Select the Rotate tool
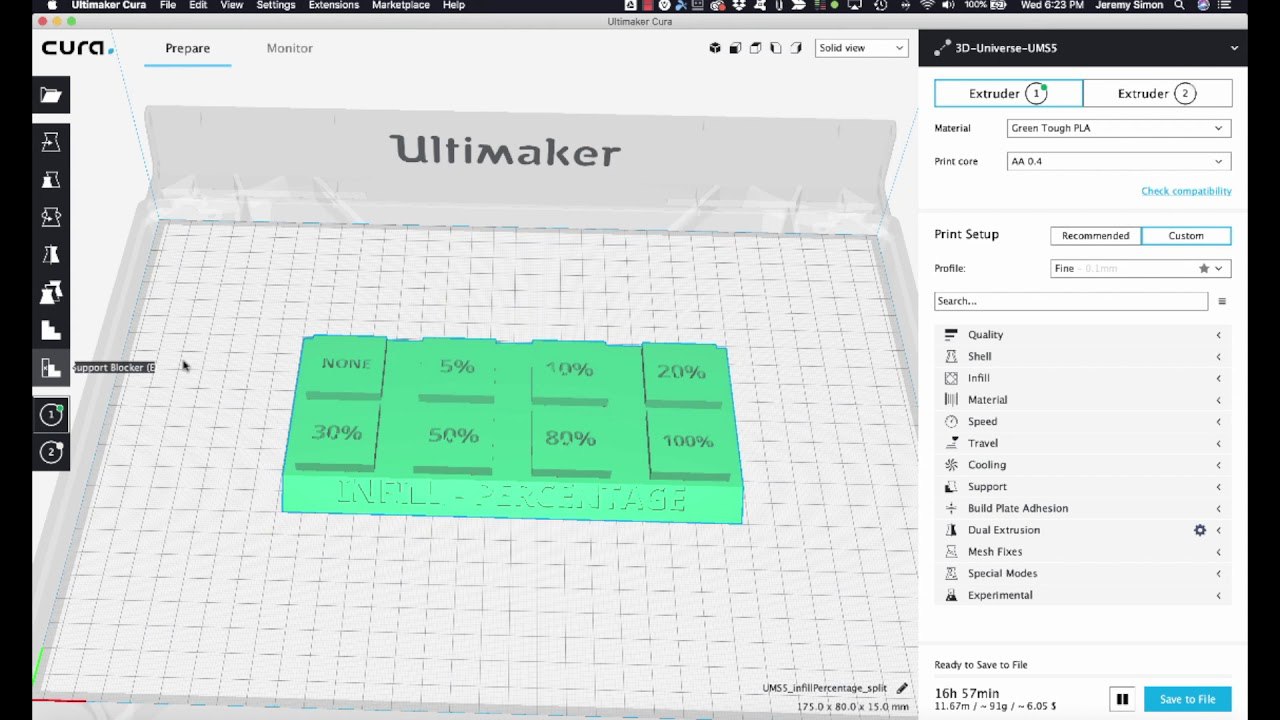Image resolution: width=1280 pixels, height=720 pixels. coord(51,217)
